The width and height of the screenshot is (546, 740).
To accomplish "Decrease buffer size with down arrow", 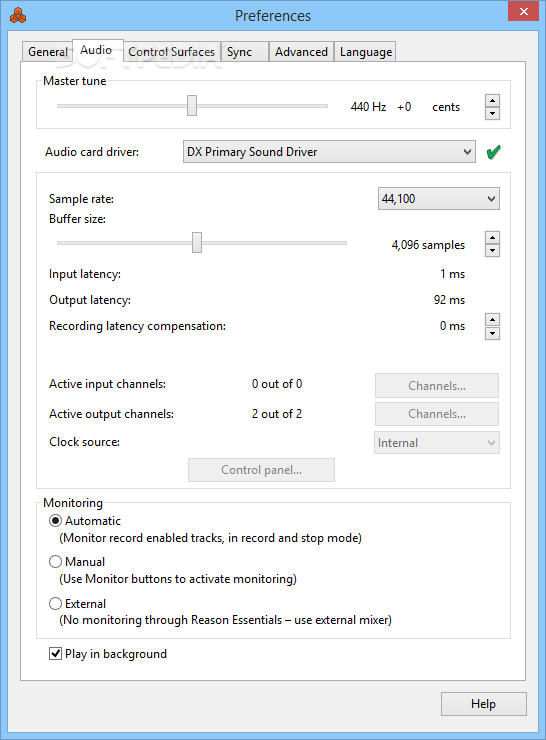I will (492, 251).
